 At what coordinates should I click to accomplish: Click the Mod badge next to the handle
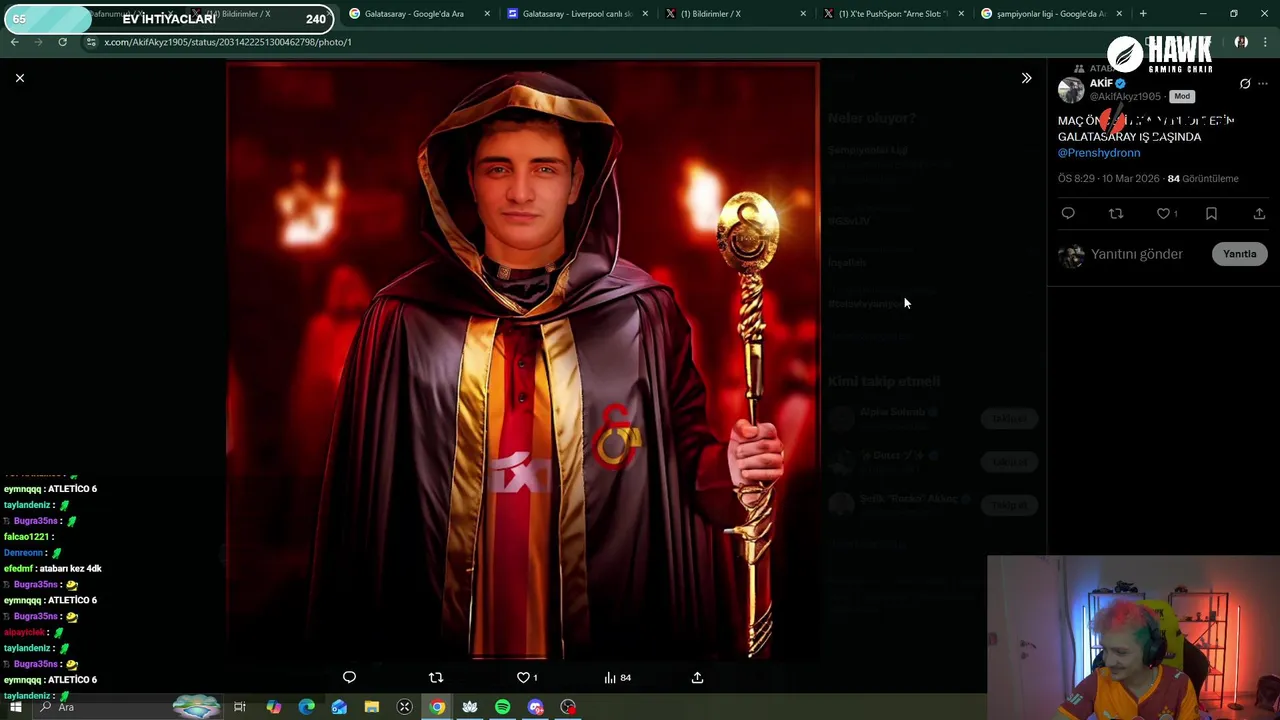[x=1182, y=96]
